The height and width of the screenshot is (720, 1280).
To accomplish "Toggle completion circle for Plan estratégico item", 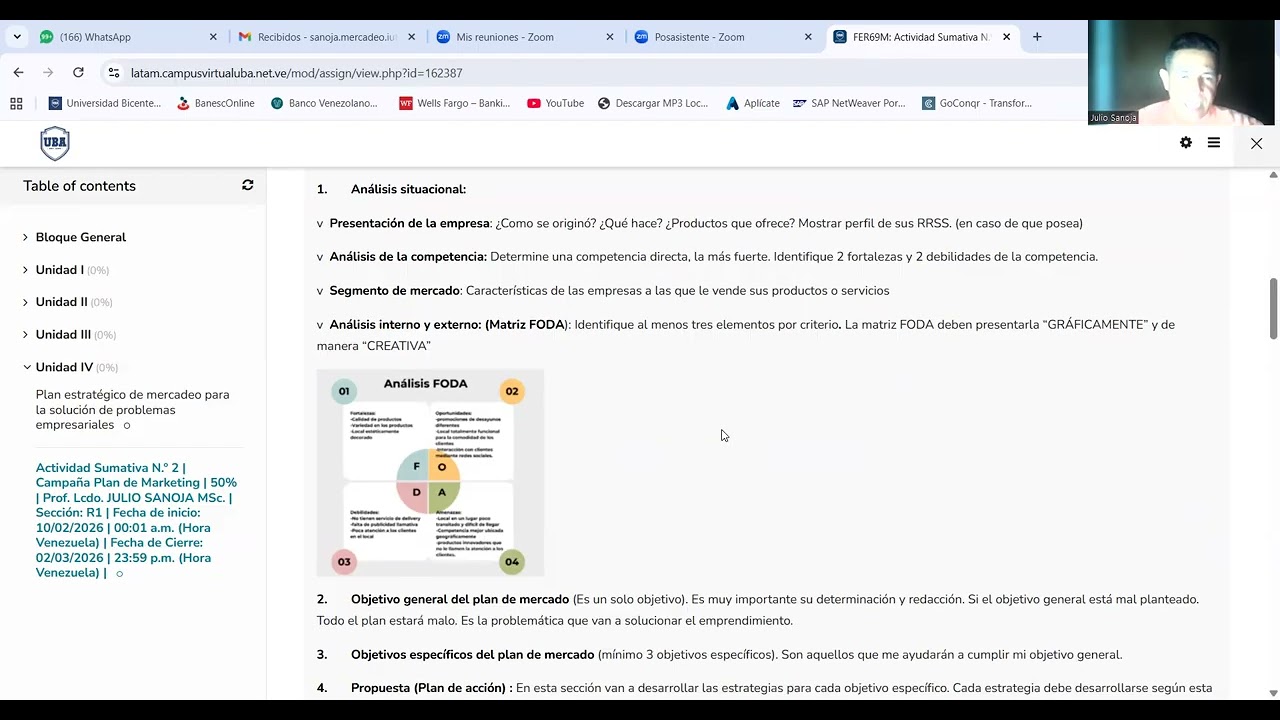I will pos(126,425).
